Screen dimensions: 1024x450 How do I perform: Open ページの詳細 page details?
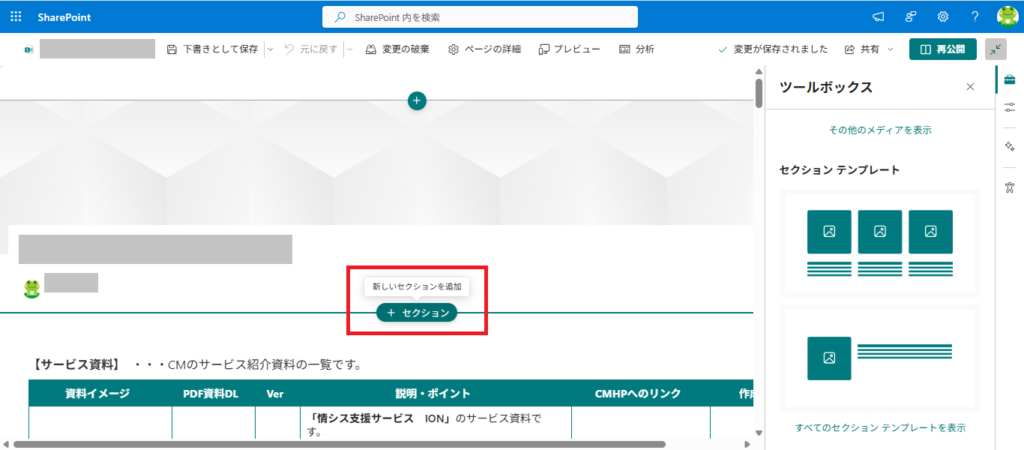point(485,49)
